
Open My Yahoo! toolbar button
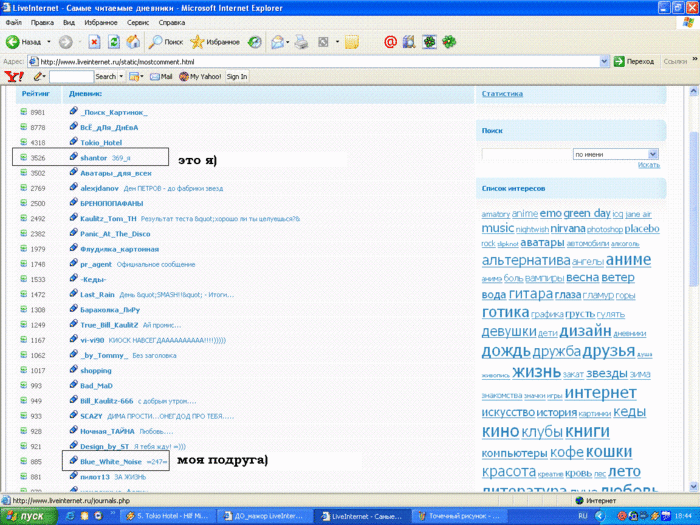pyautogui.click(x=200, y=76)
